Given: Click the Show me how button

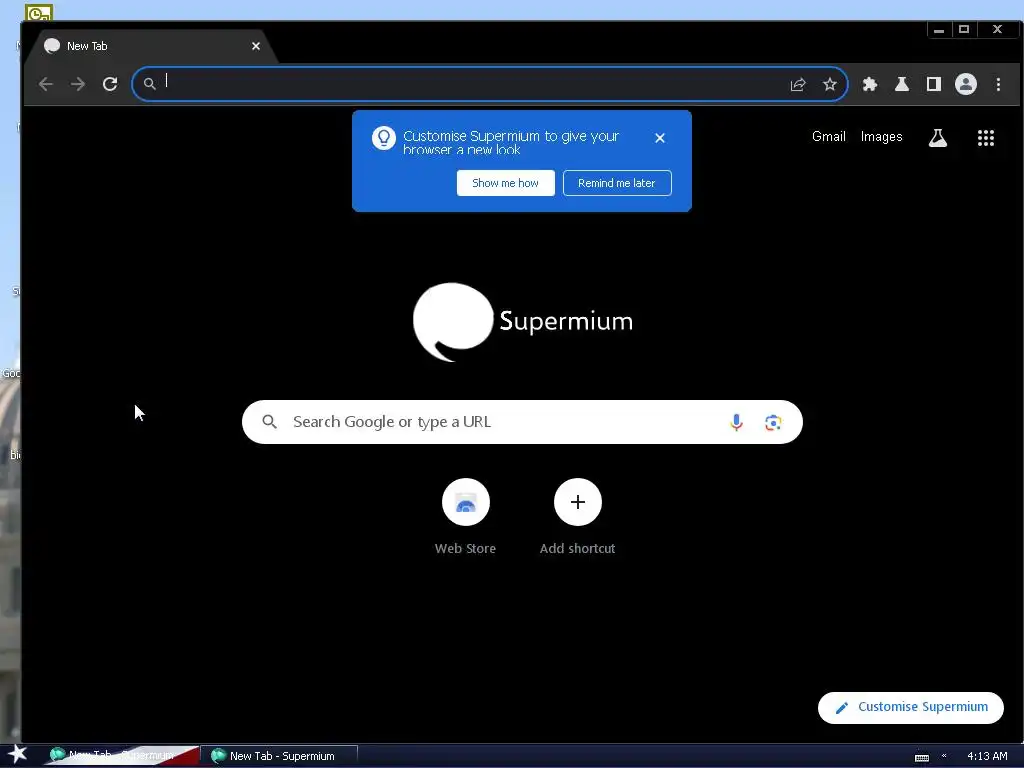Looking at the screenshot, I should [505, 183].
